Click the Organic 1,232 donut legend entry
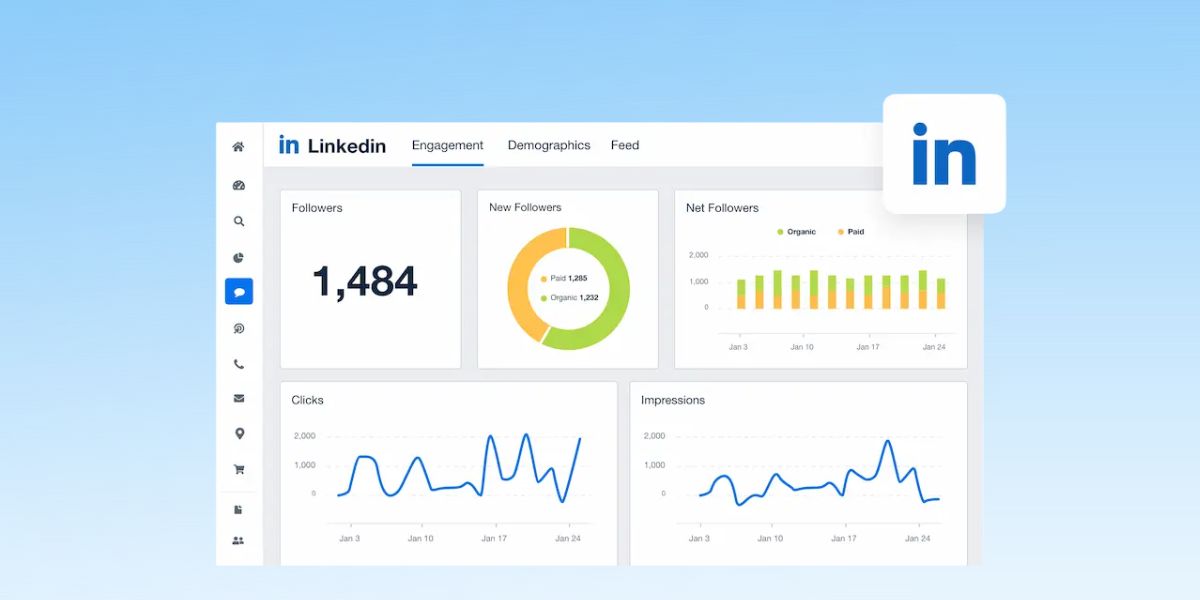This screenshot has height=600, width=1200. [x=569, y=298]
